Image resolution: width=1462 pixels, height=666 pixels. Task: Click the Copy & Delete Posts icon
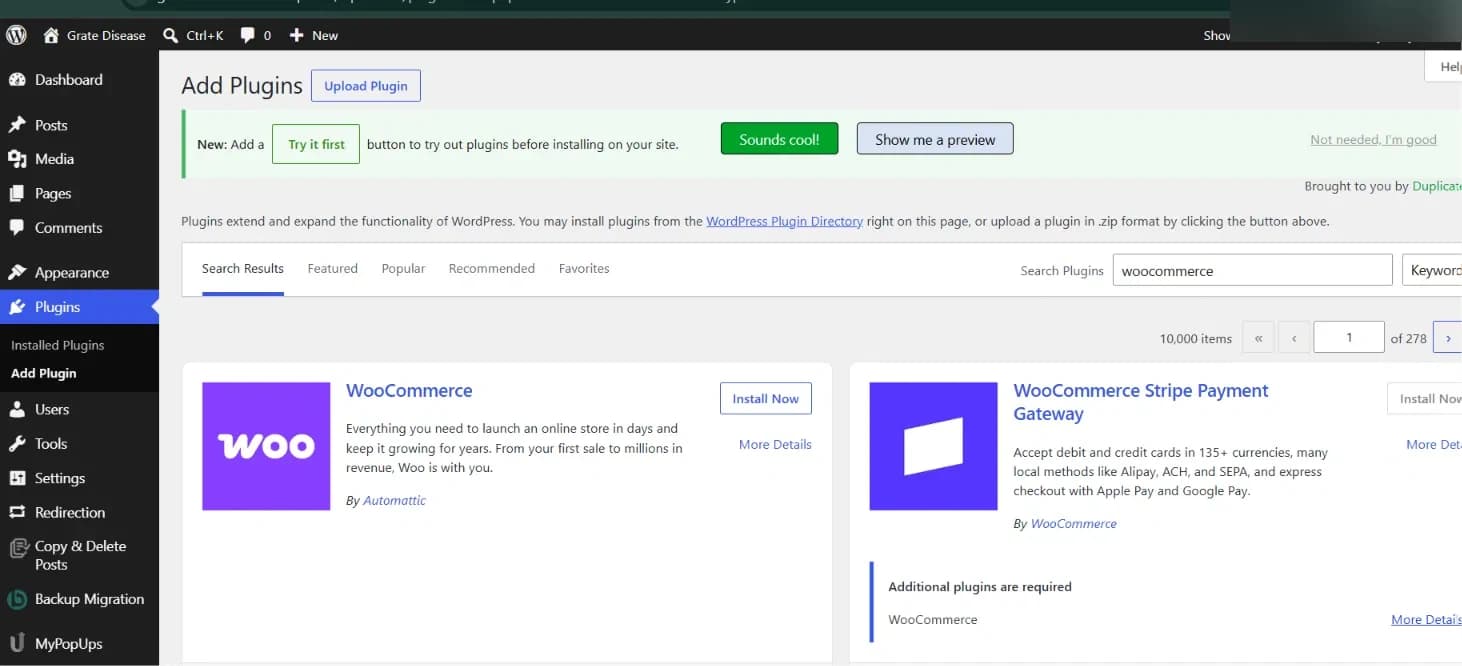17,548
